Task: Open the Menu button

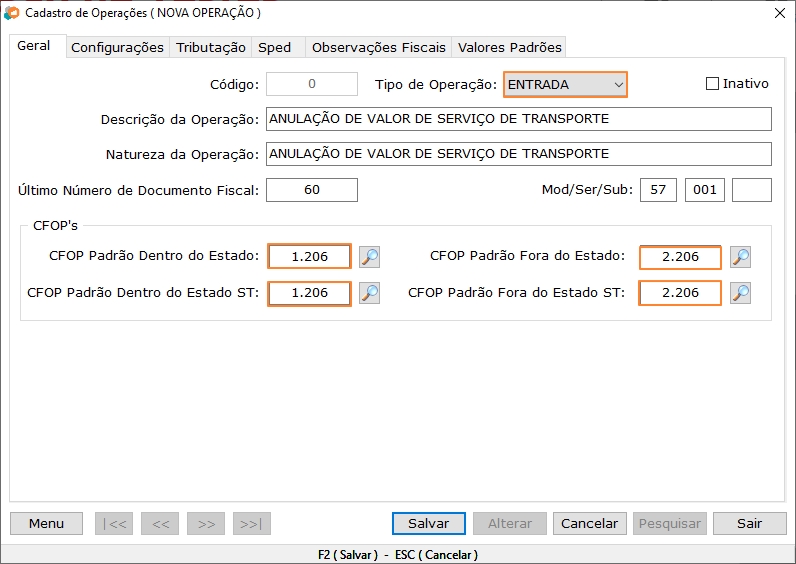Action: pyautogui.click(x=46, y=523)
